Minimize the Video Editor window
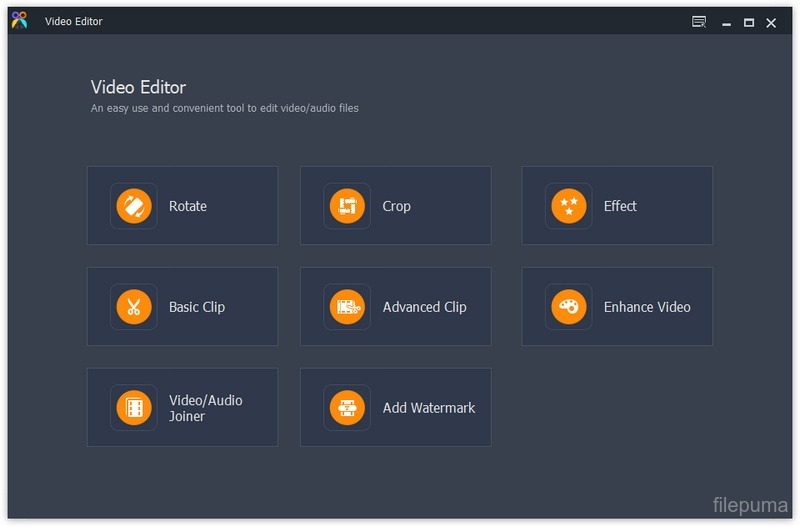800x527 pixels. click(x=726, y=22)
